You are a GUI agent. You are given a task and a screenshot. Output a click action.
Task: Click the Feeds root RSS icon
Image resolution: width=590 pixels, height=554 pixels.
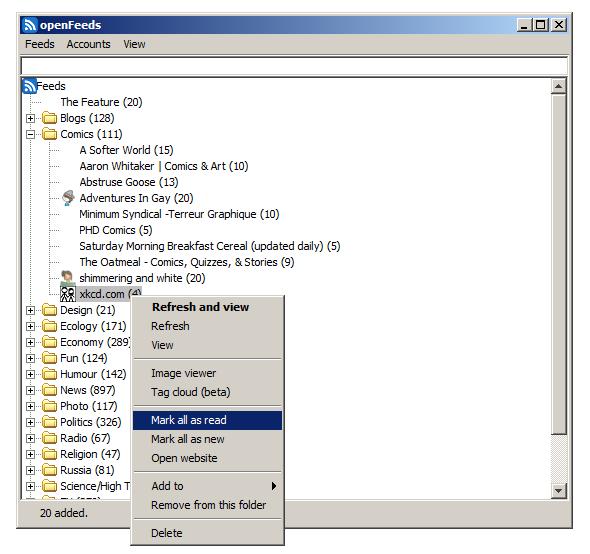click(29, 86)
